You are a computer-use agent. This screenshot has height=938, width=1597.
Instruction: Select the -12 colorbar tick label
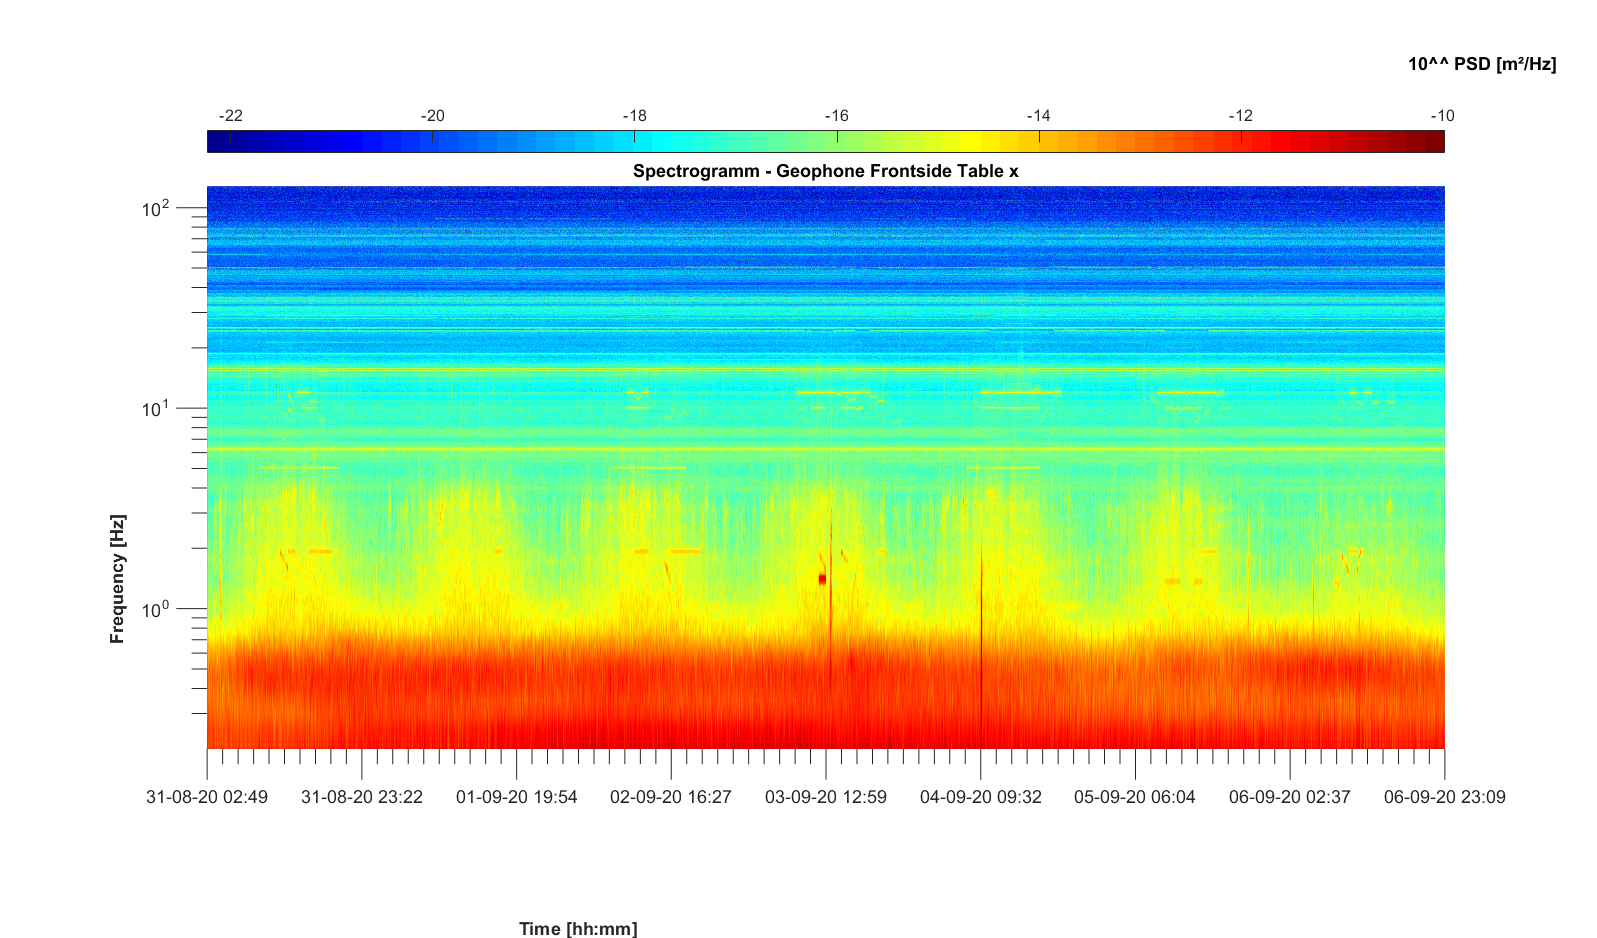[x=1240, y=116]
